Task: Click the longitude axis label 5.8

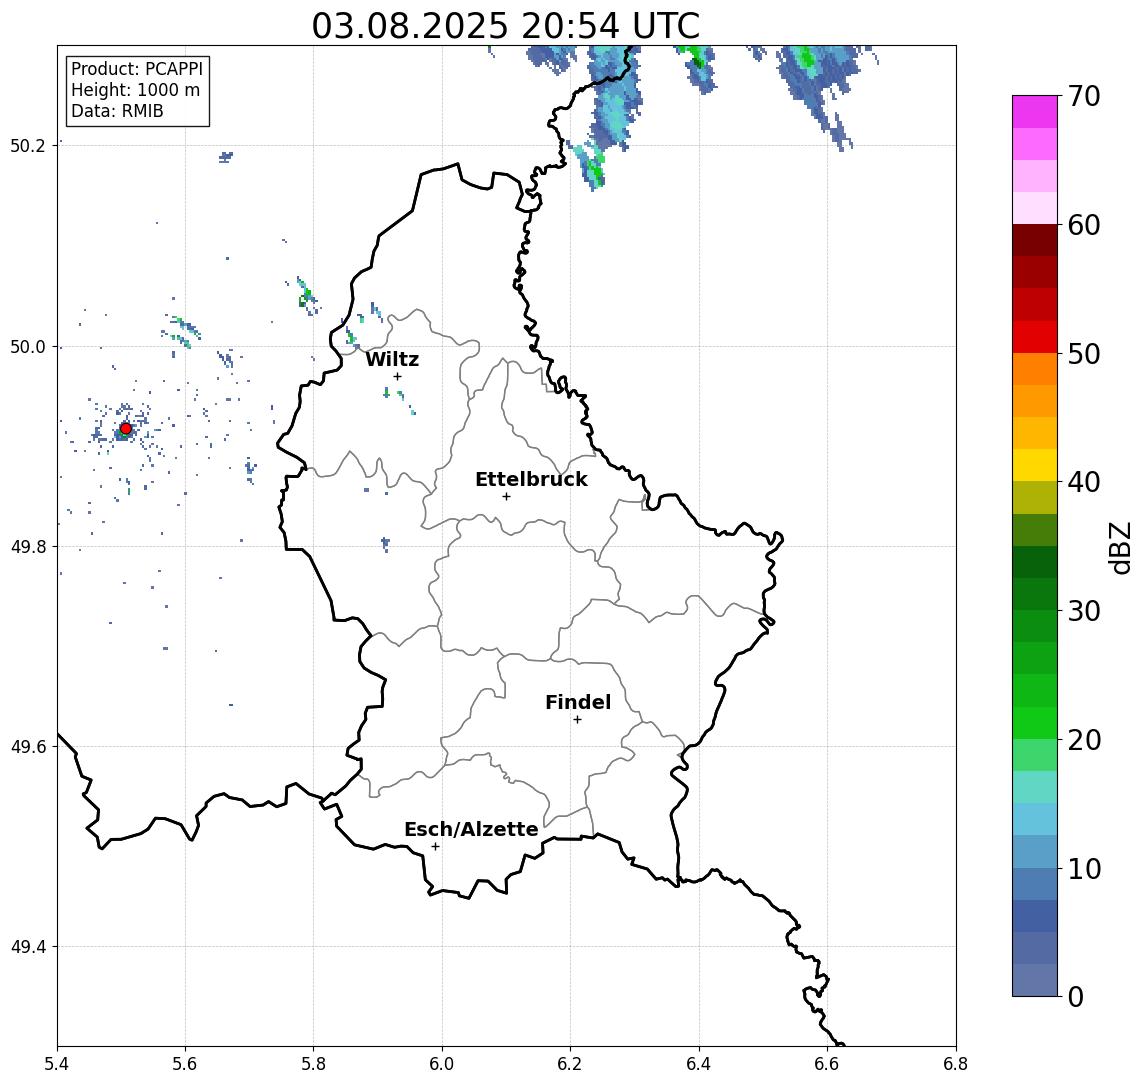Action: pos(313,1064)
